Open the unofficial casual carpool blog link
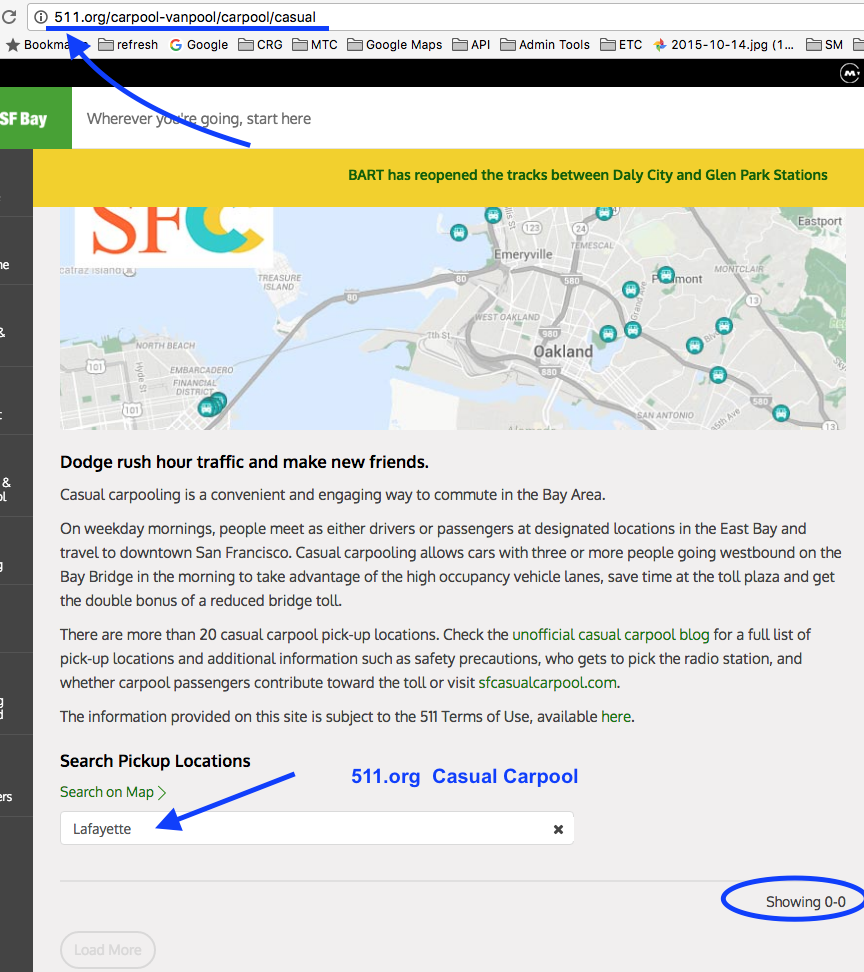The image size is (864, 972). pos(611,635)
